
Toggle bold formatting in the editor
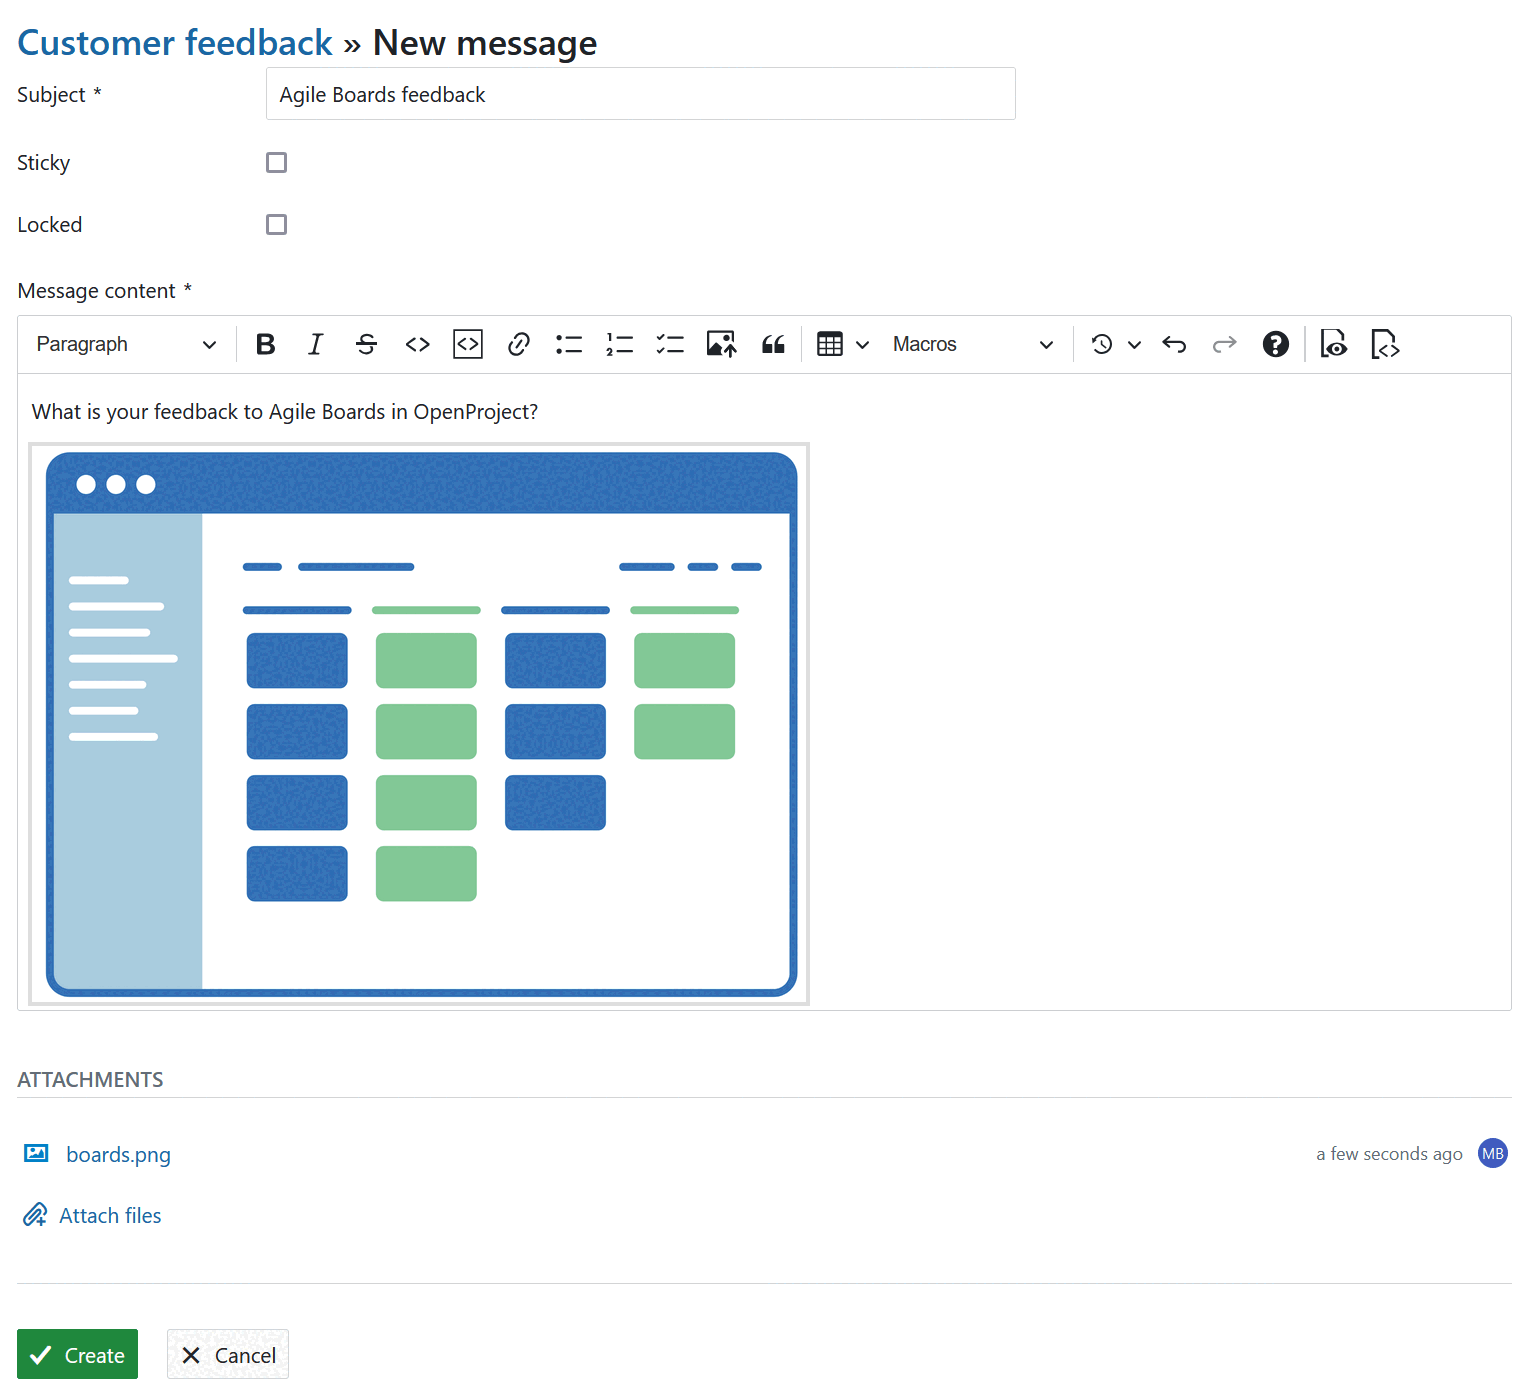(265, 344)
